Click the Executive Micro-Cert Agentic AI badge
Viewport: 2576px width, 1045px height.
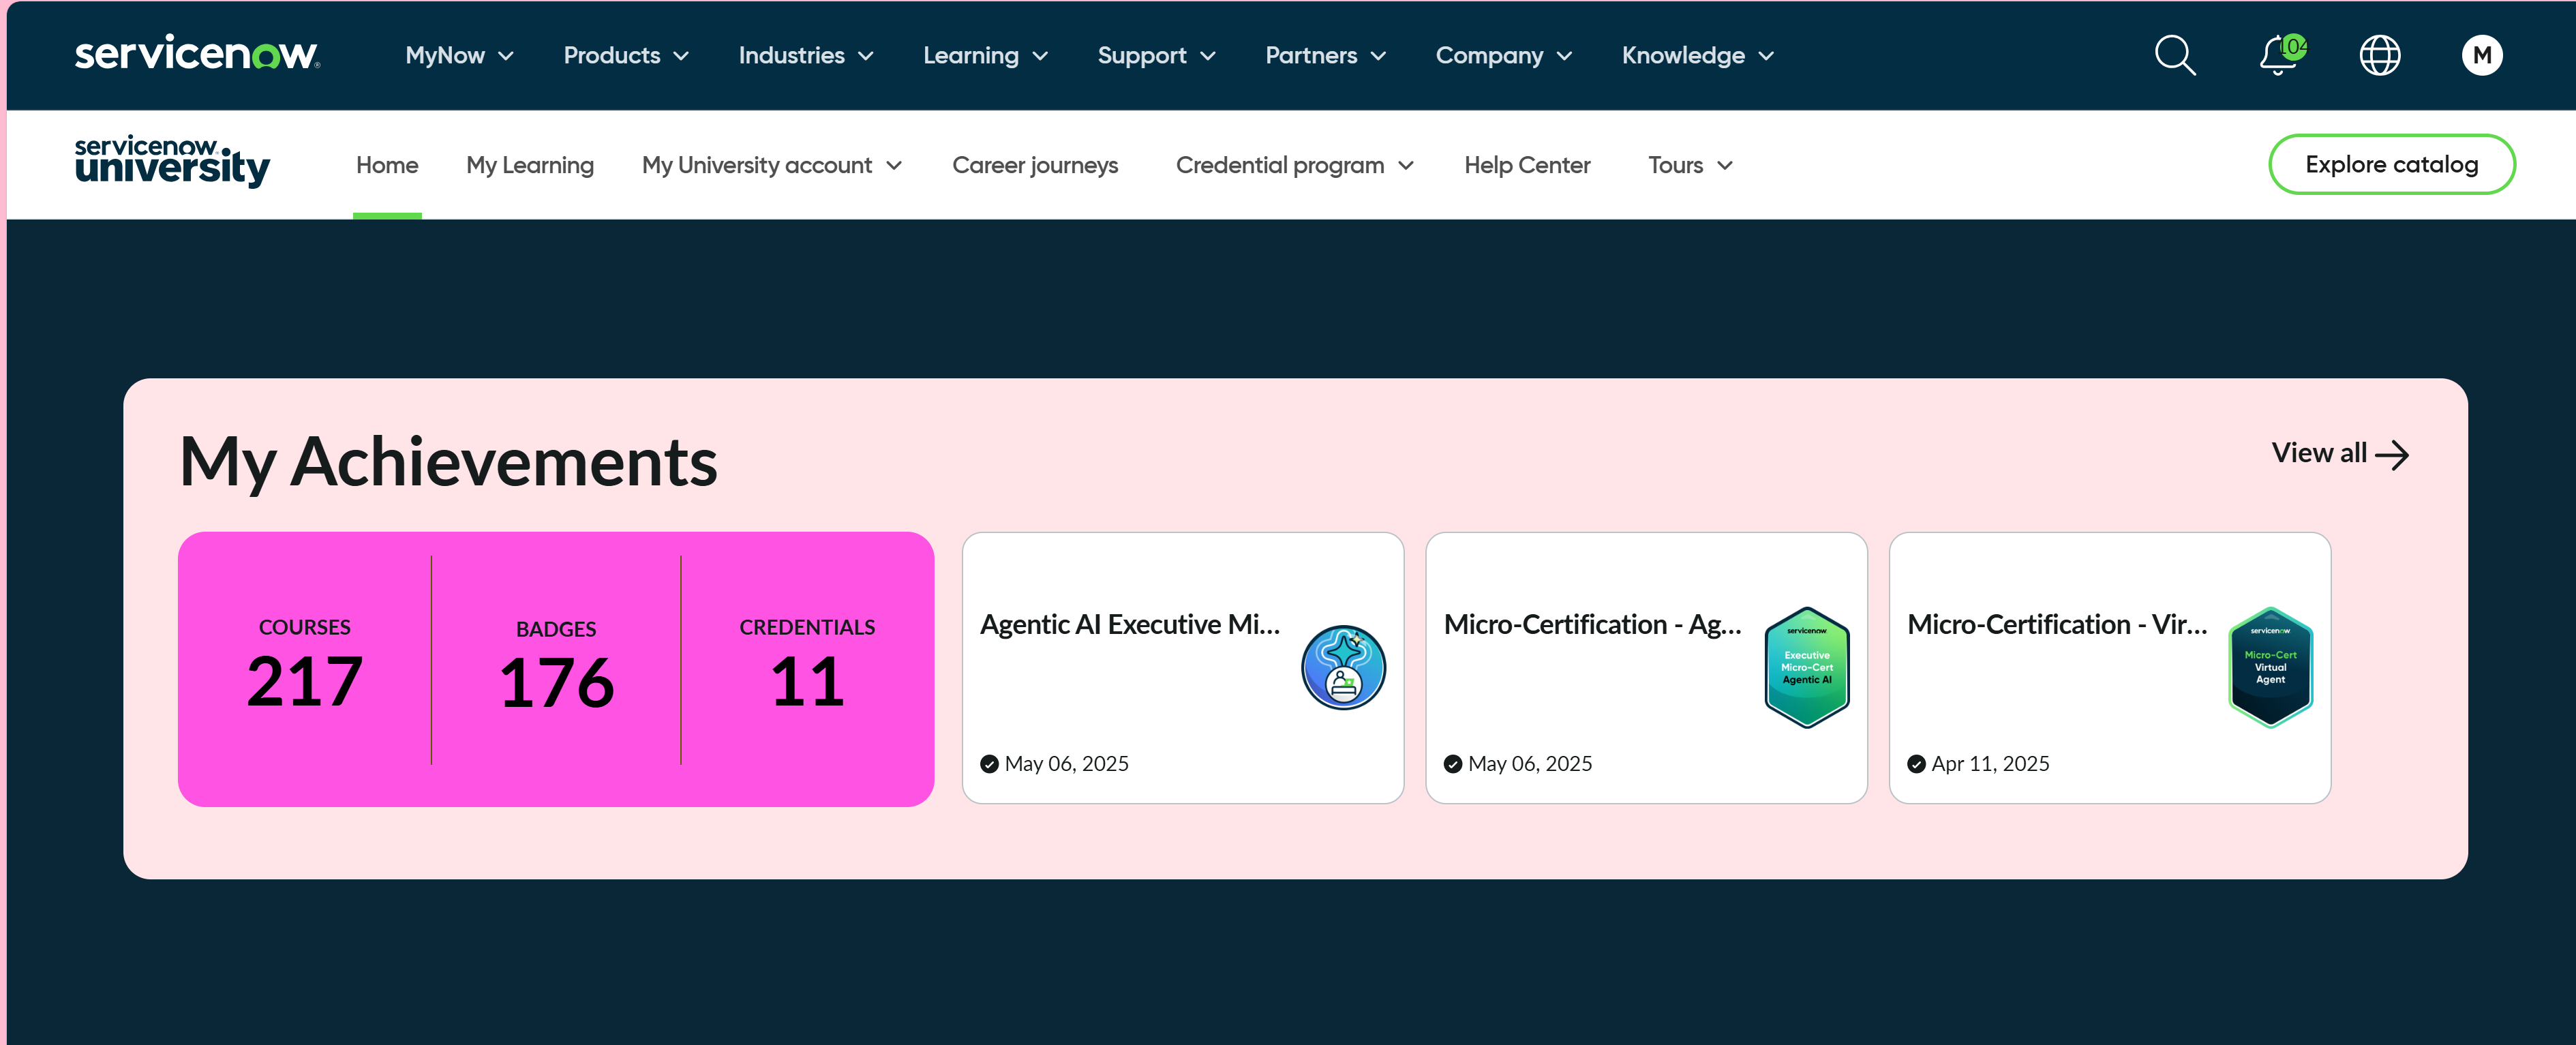1806,668
